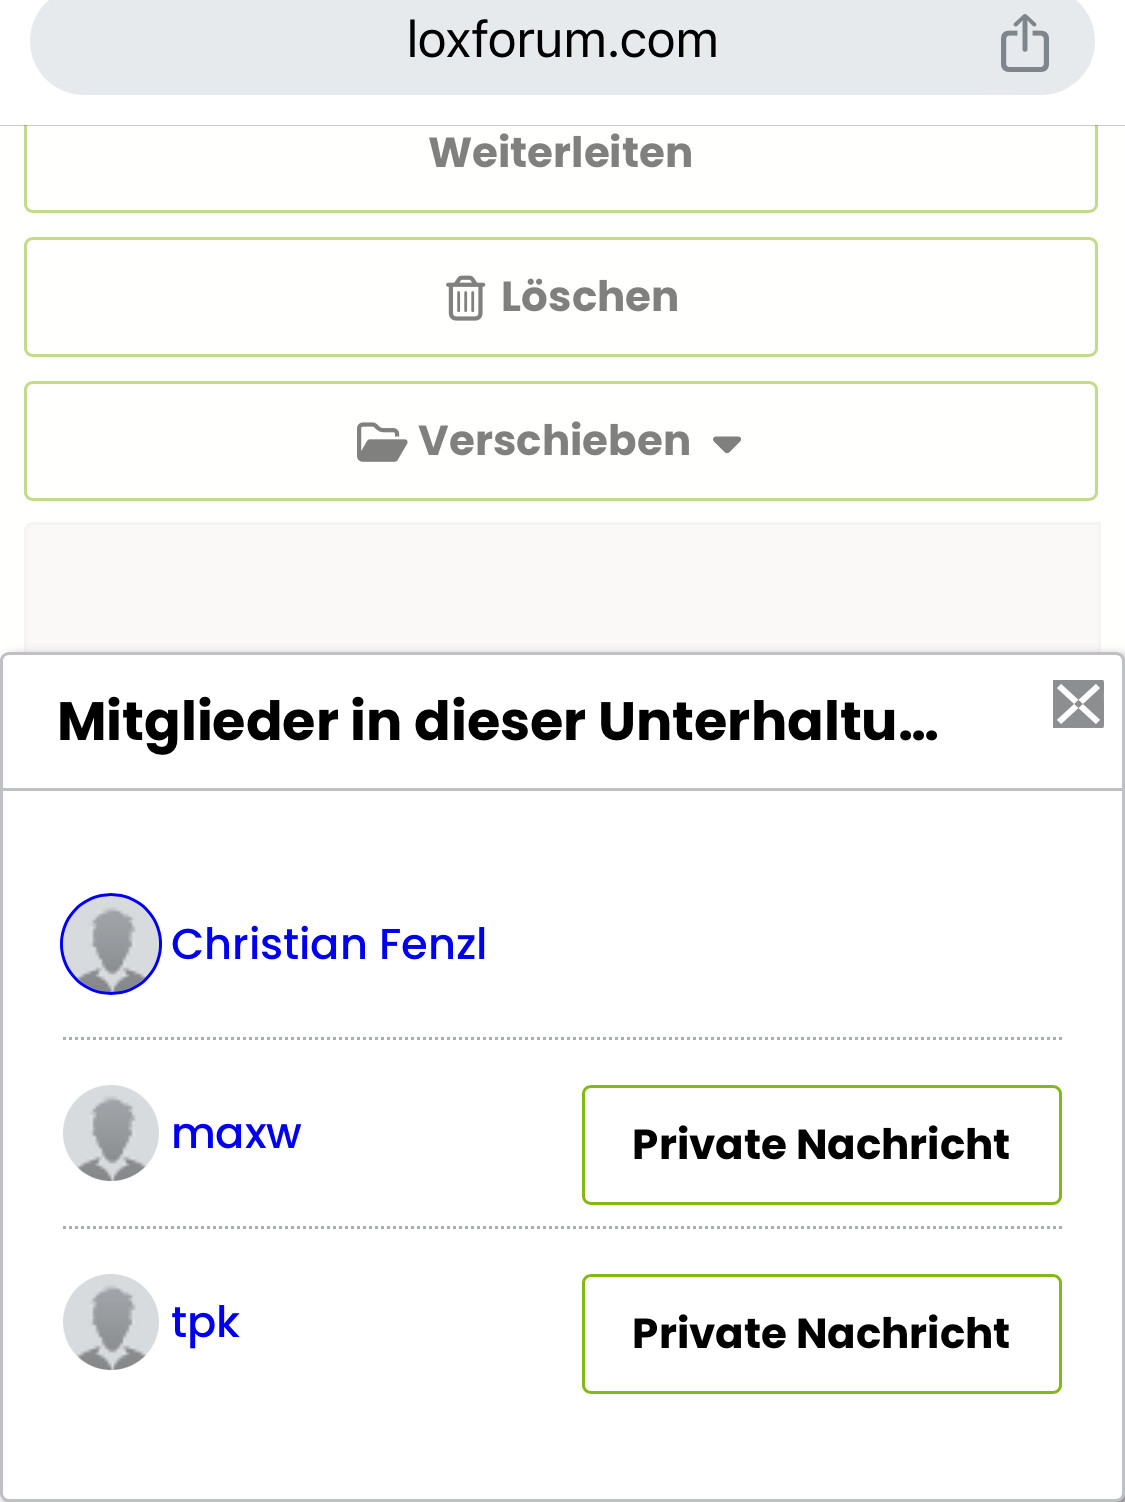Close the Mitglieder dialog with the X
This screenshot has height=1502, width=1125.
tap(1078, 704)
